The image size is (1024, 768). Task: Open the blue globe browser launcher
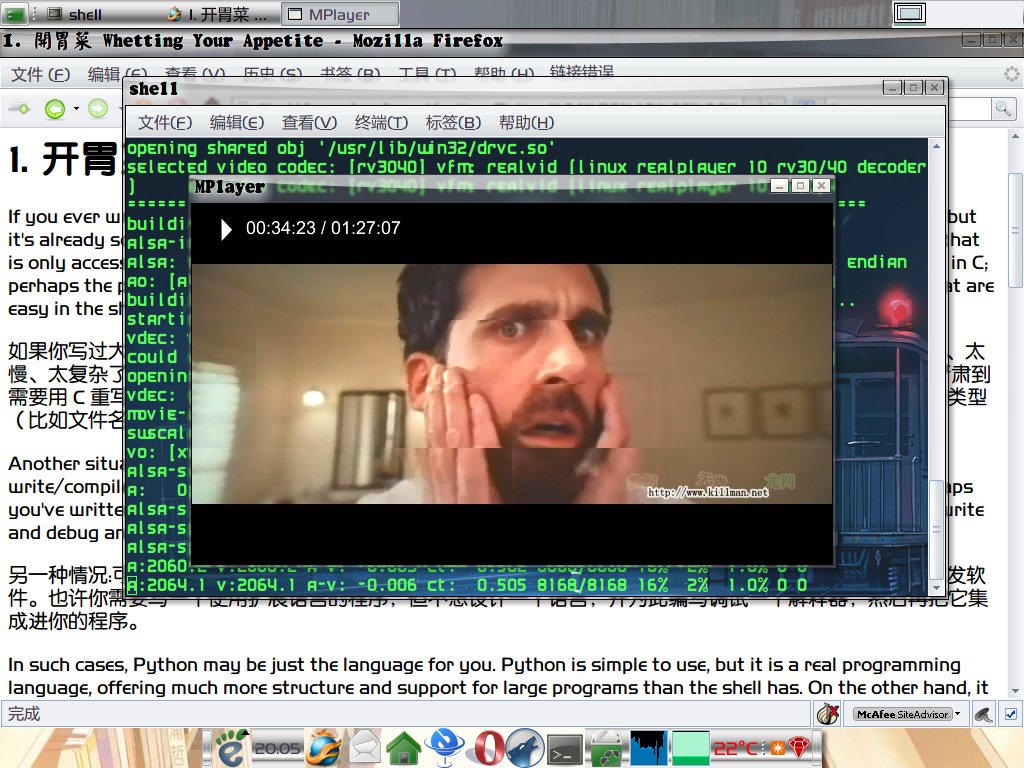(445, 748)
